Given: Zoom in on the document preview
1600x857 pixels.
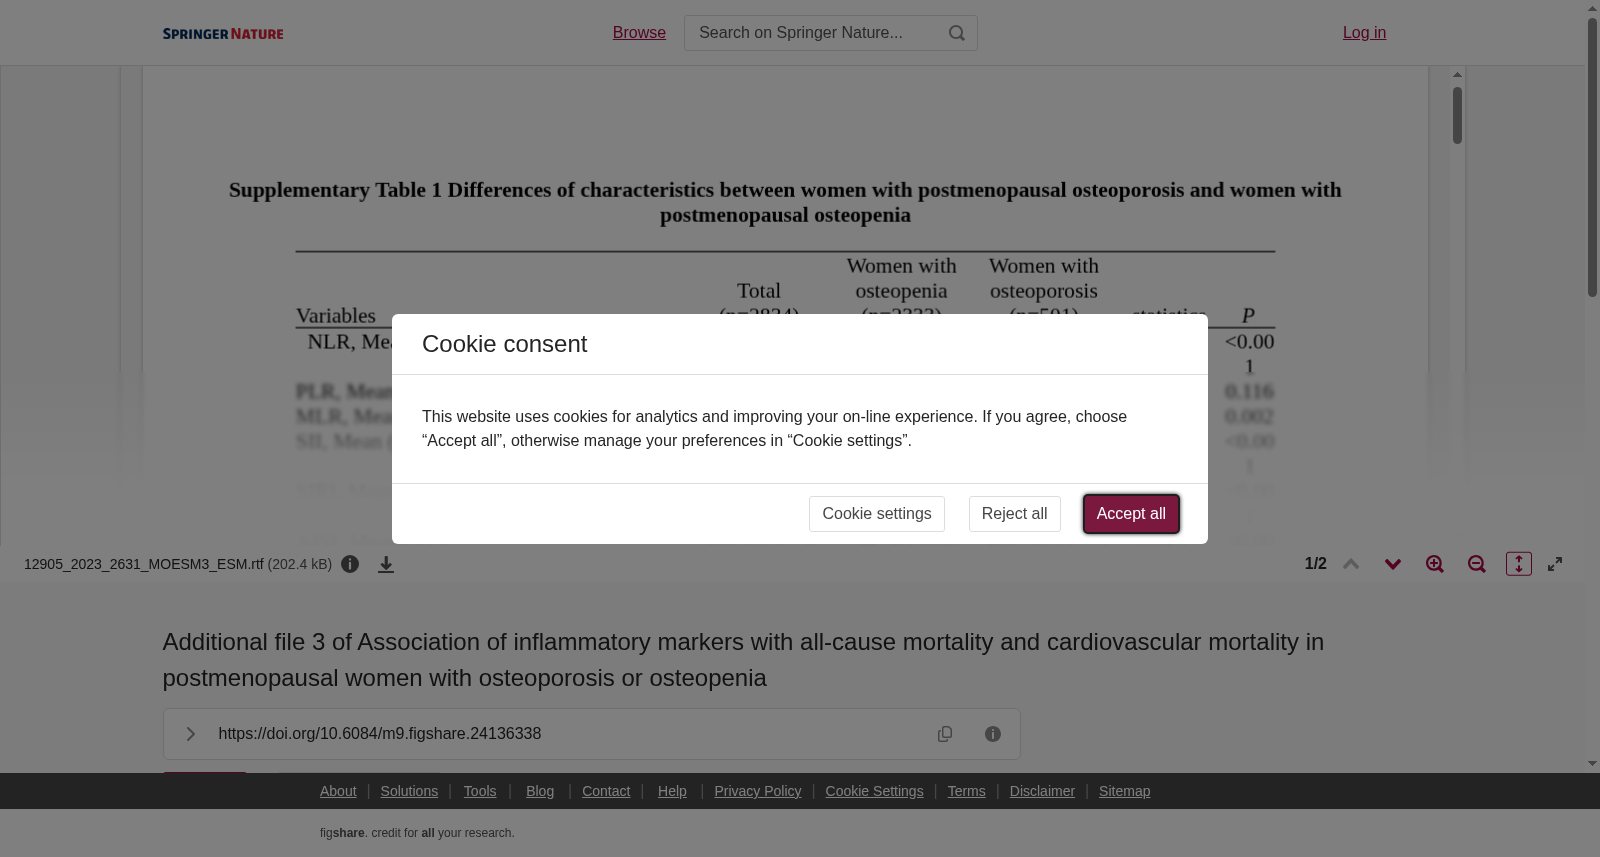Looking at the screenshot, I should (1435, 564).
